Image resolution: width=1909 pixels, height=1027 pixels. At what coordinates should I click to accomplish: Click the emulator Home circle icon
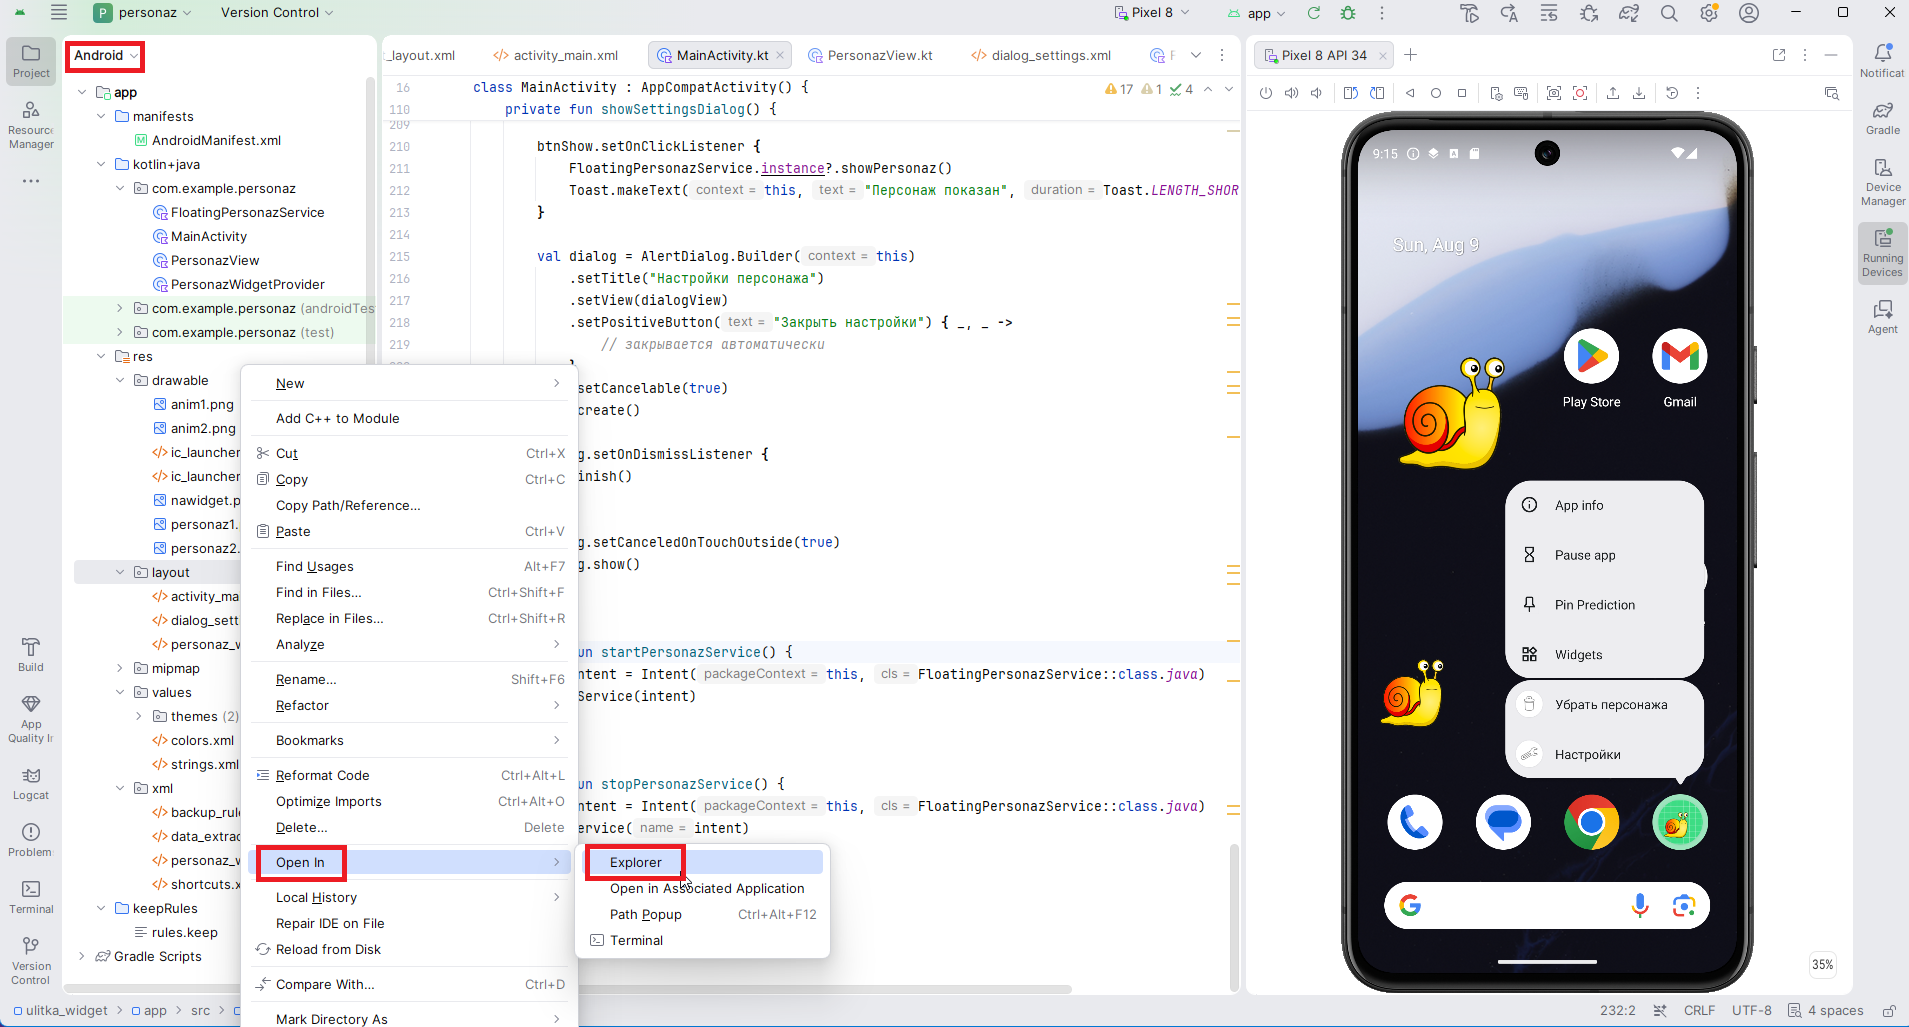click(x=1436, y=93)
